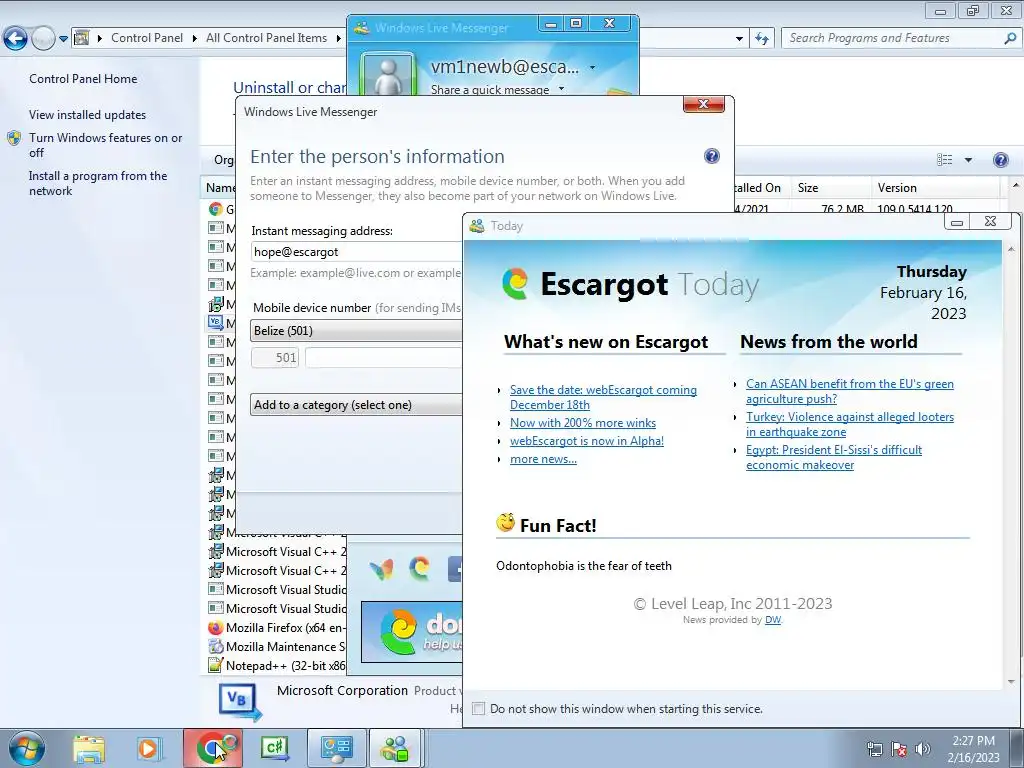
Task: Click the All Control Panel Items breadcrumb
Action: [x=266, y=38]
